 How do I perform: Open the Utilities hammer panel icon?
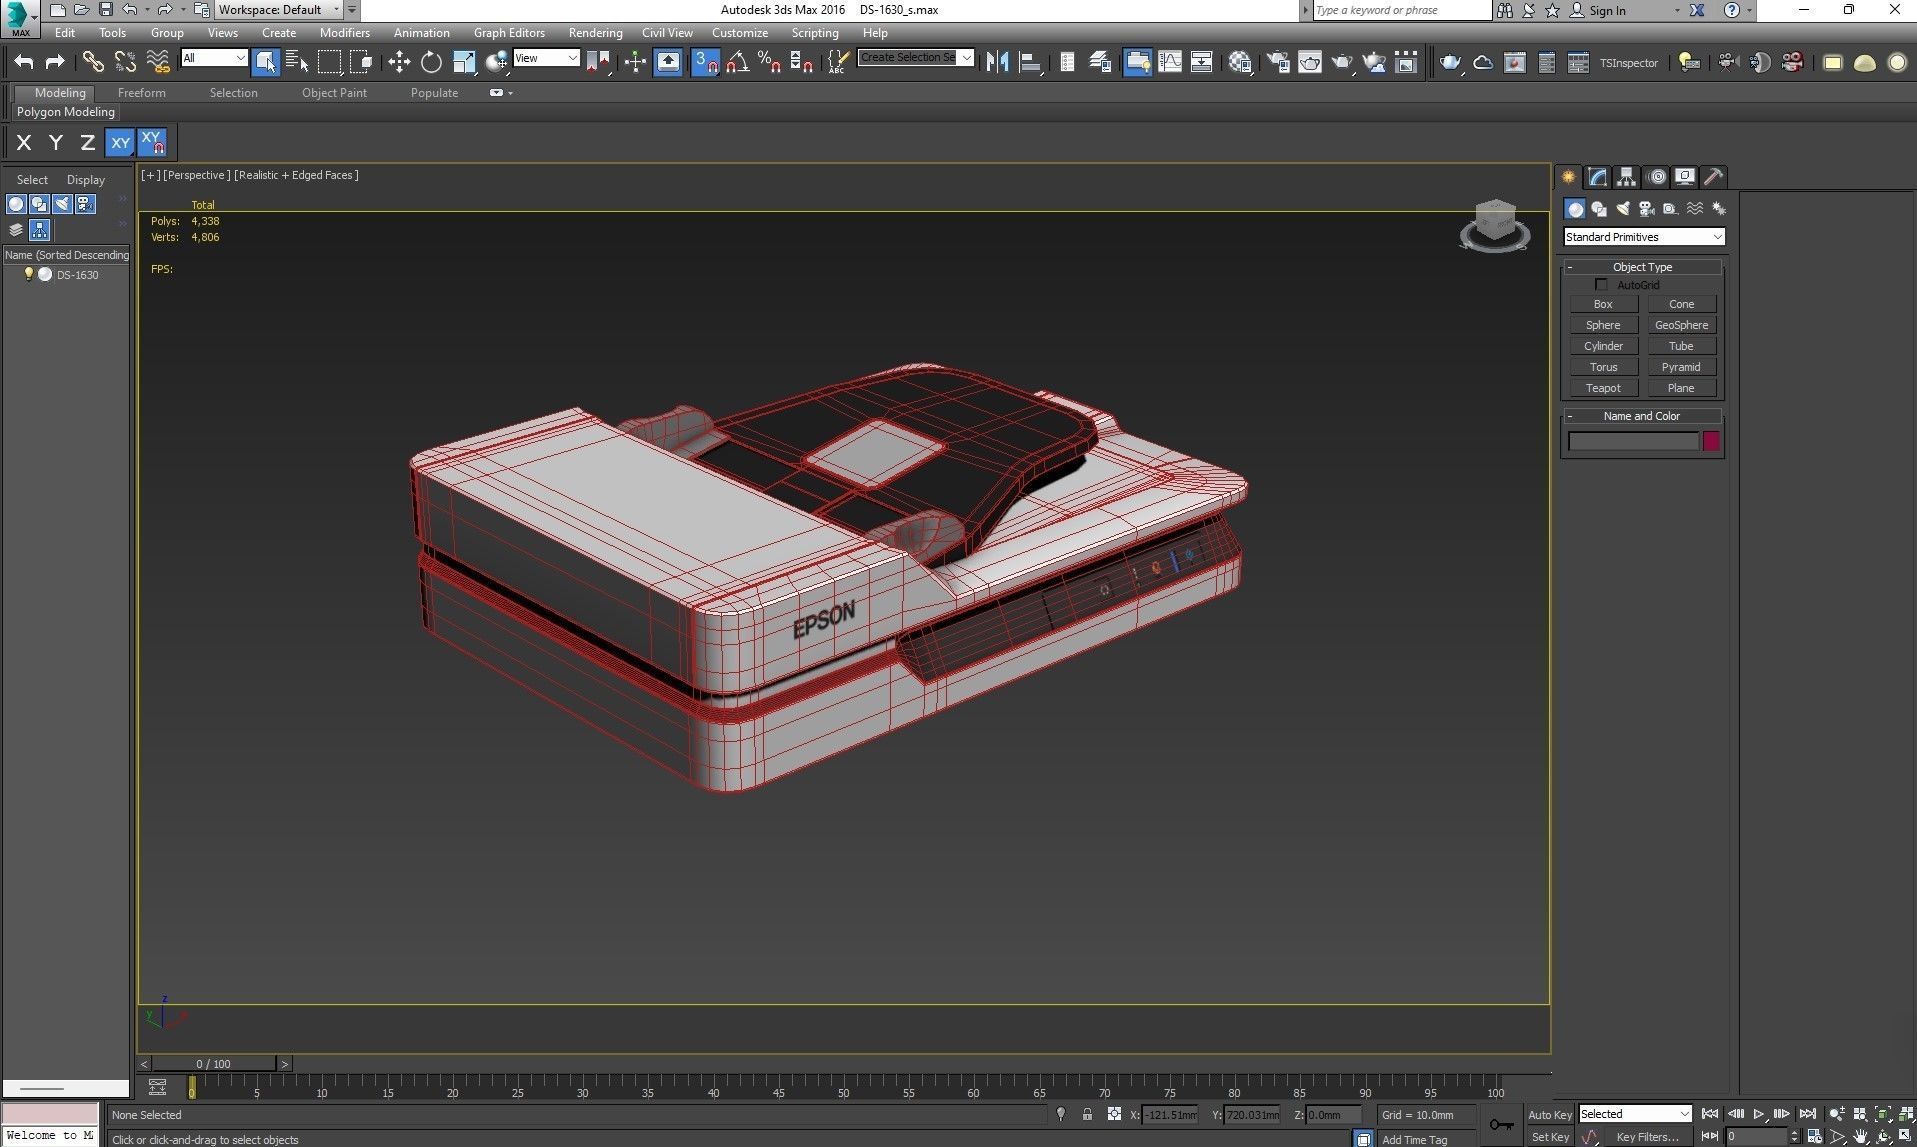1713,177
